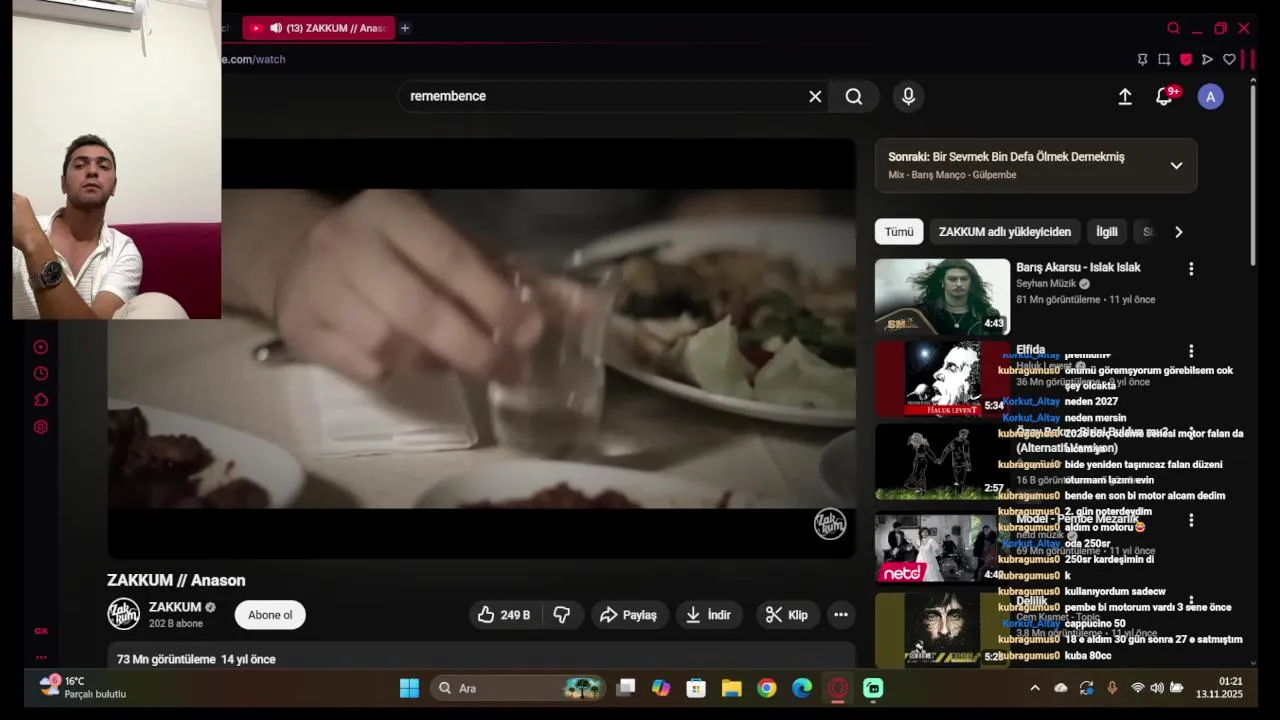Expand the Sonraki up-next panel chevron

pos(1176,166)
